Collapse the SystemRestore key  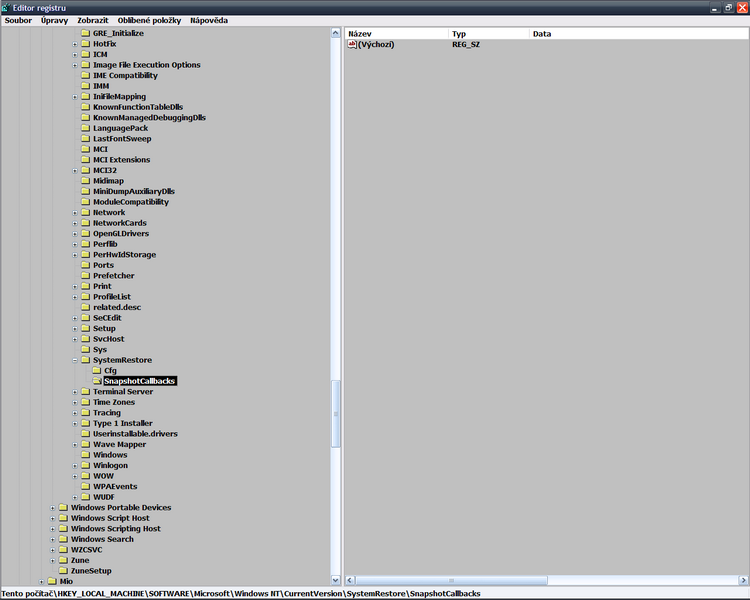pyautogui.click(x=75, y=360)
